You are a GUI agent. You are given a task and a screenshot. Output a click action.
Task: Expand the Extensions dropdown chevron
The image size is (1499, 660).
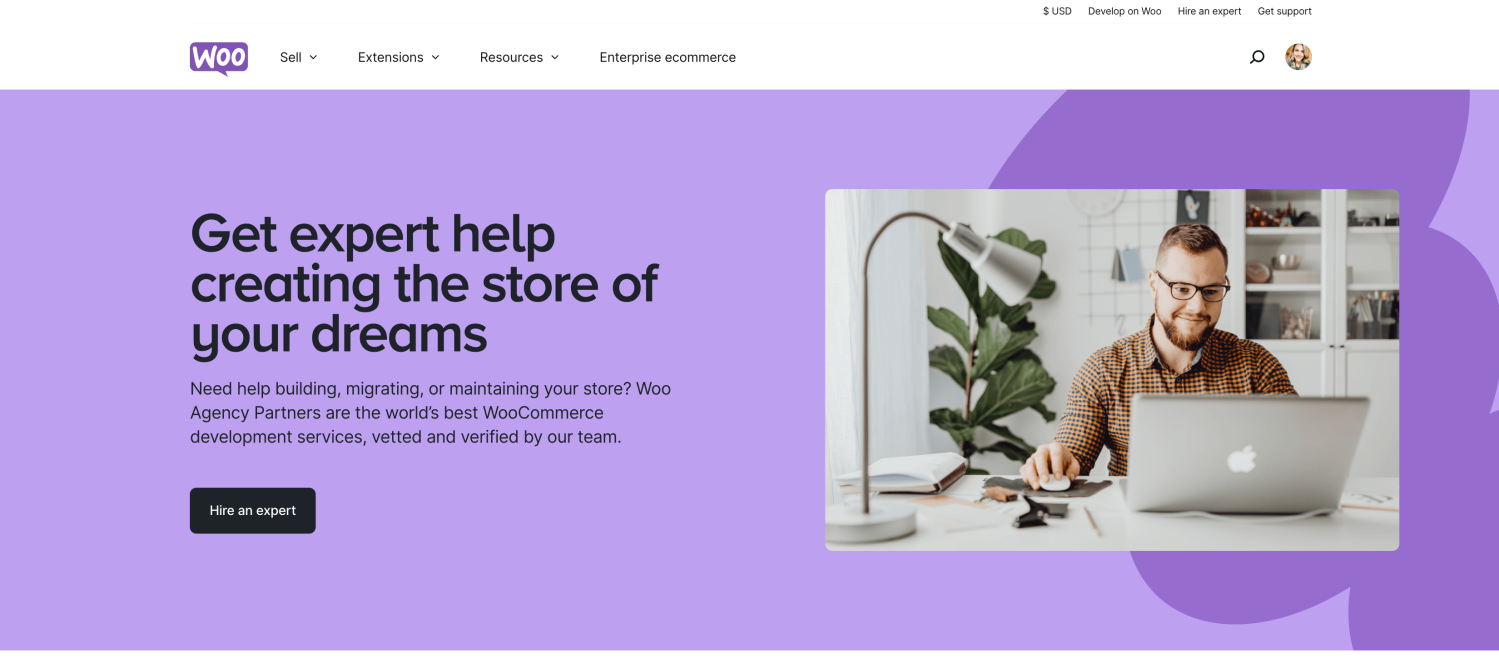coord(435,58)
